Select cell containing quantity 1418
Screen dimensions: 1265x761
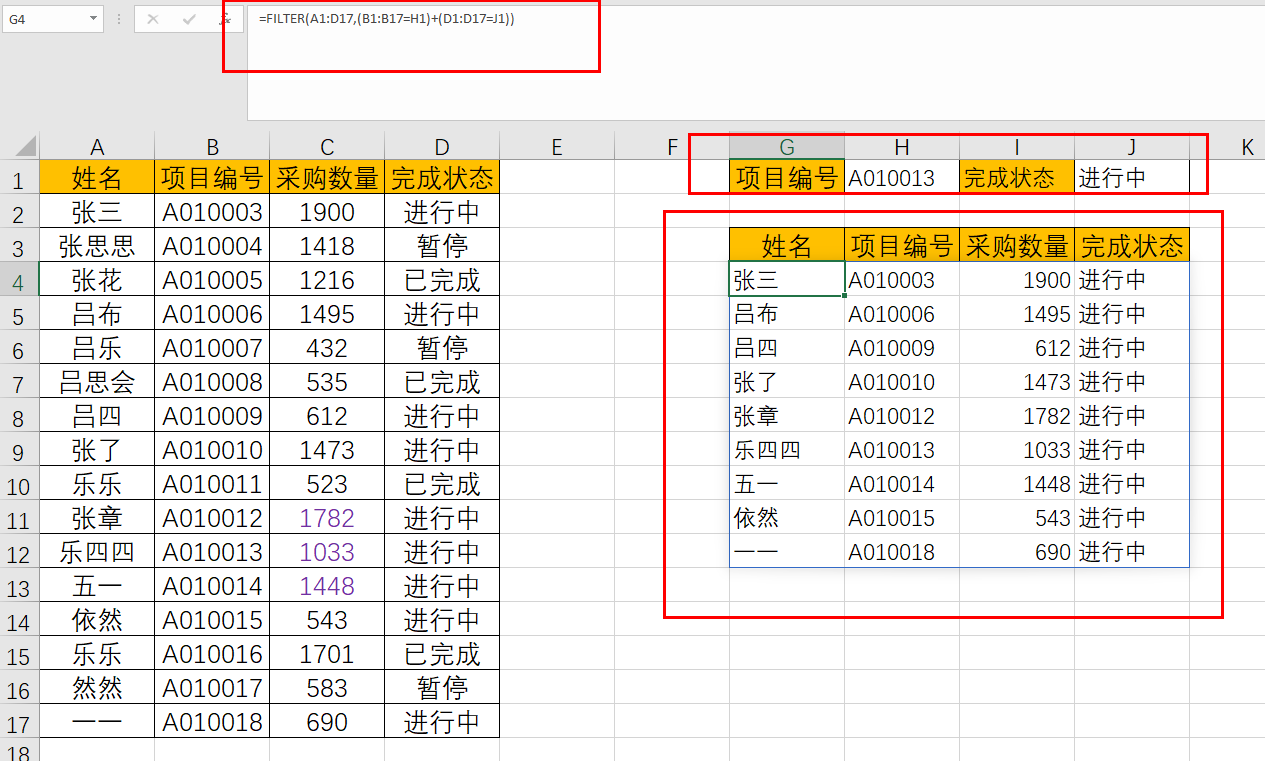point(327,246)
